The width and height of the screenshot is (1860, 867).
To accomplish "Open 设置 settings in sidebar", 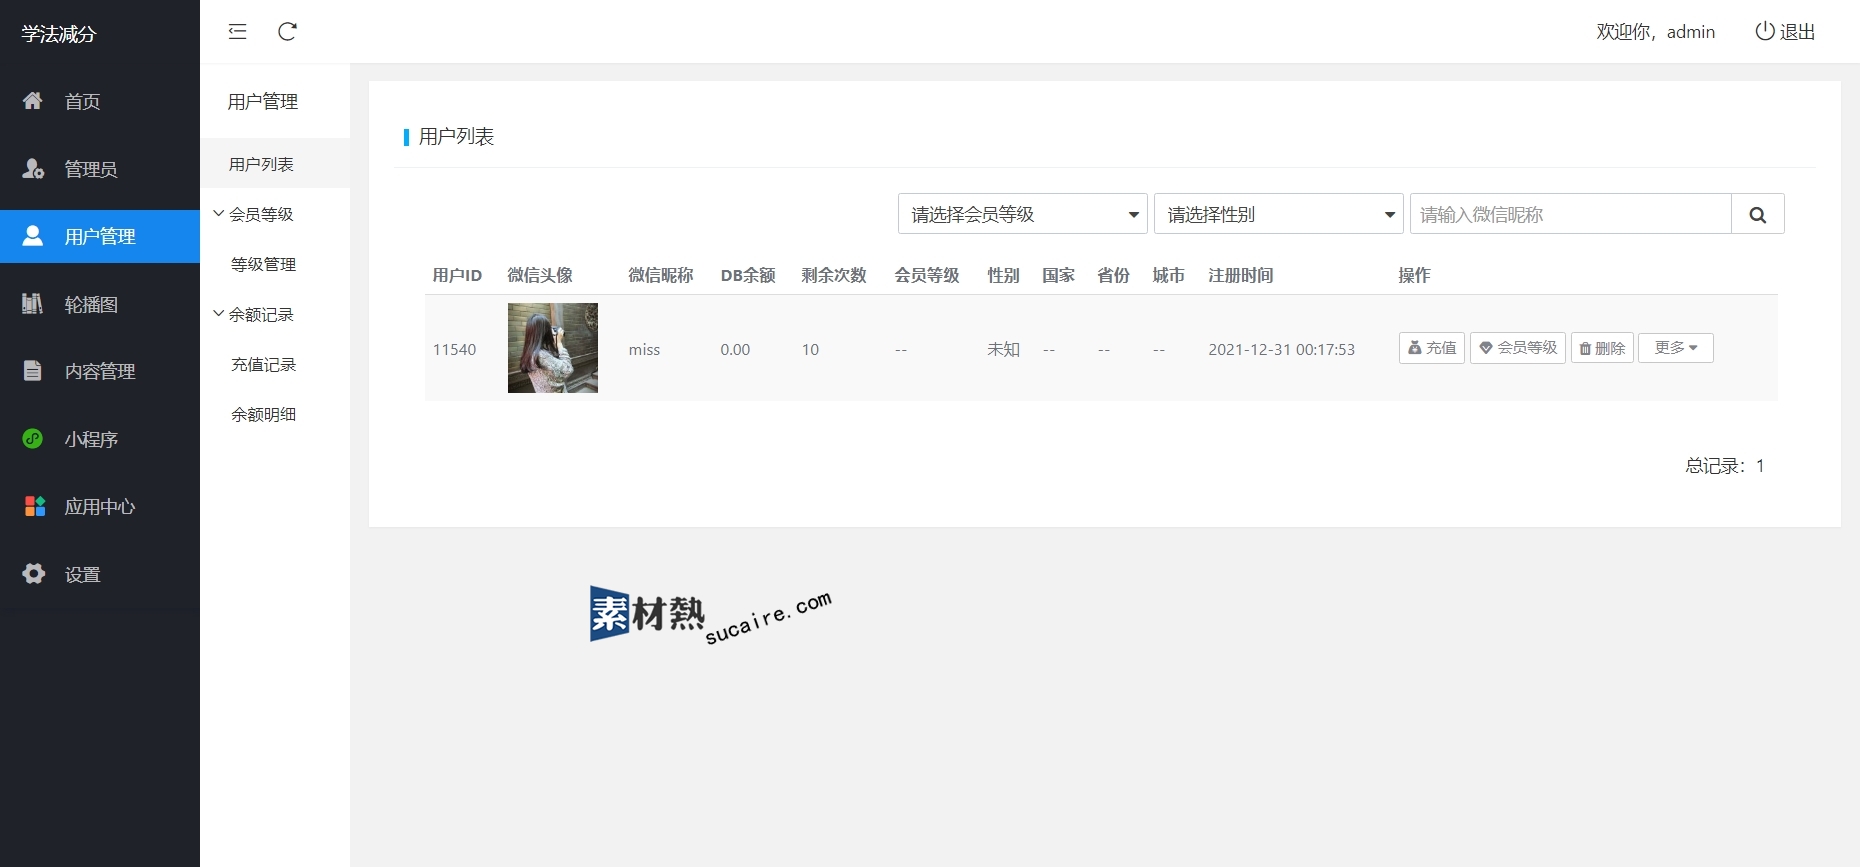I will point(82,574).
